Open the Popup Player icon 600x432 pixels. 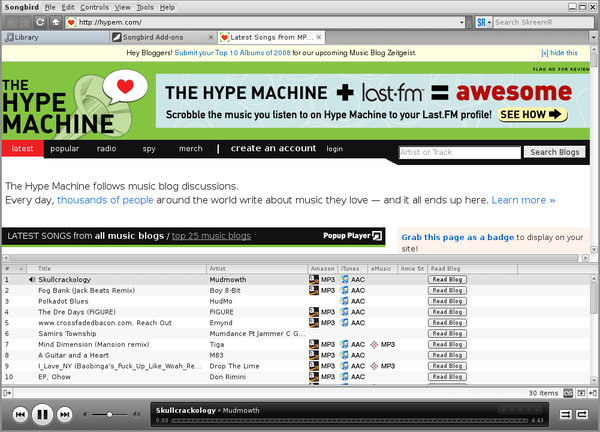[x=377, y=236]
